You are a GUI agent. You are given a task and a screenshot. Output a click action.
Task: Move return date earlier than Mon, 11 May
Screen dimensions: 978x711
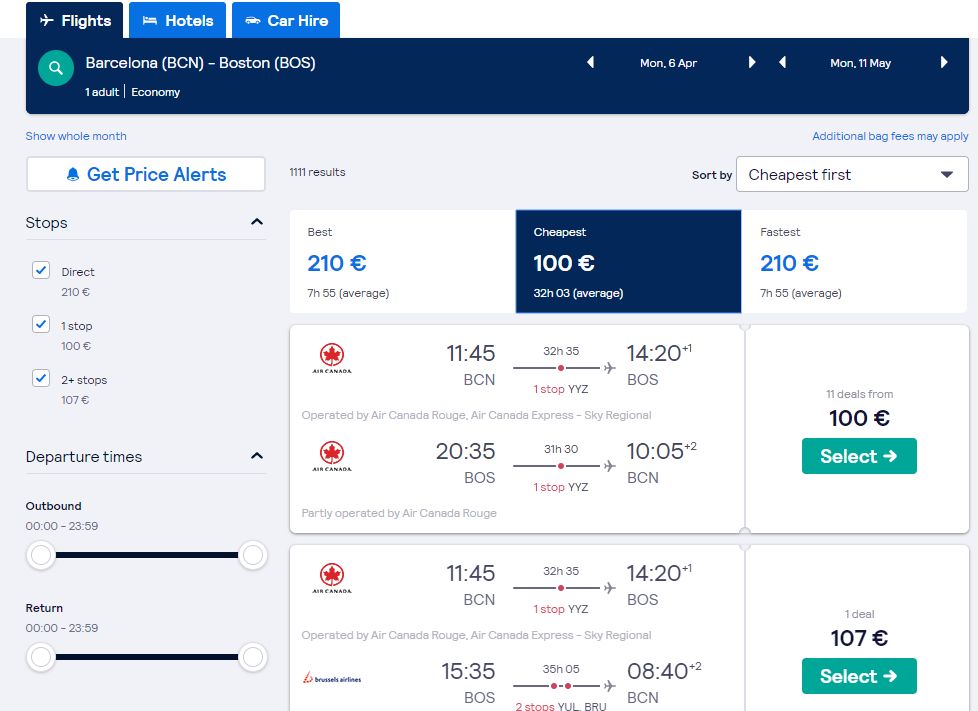tap(783, 62)
